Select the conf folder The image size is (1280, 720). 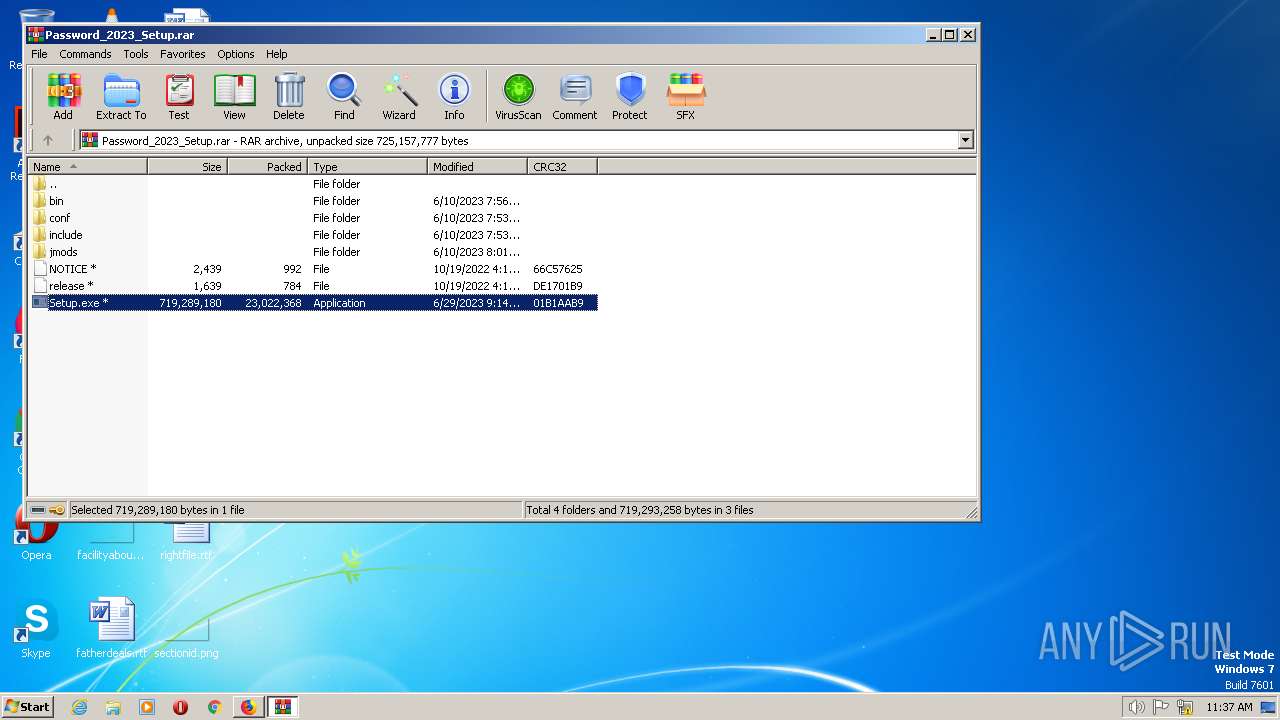tap(314, 218)
